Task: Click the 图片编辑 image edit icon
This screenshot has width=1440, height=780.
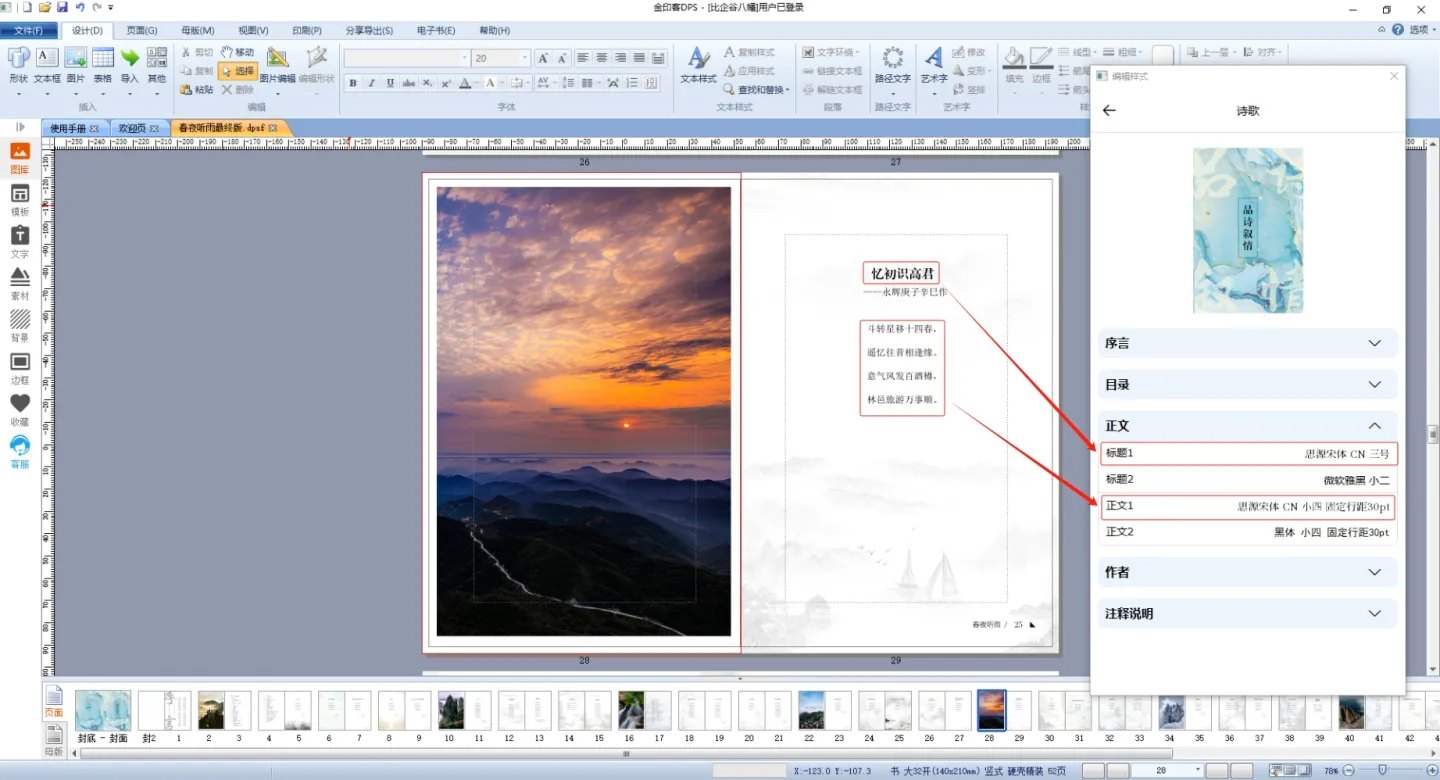Action: pyautogui.click(x=278, y=62)
